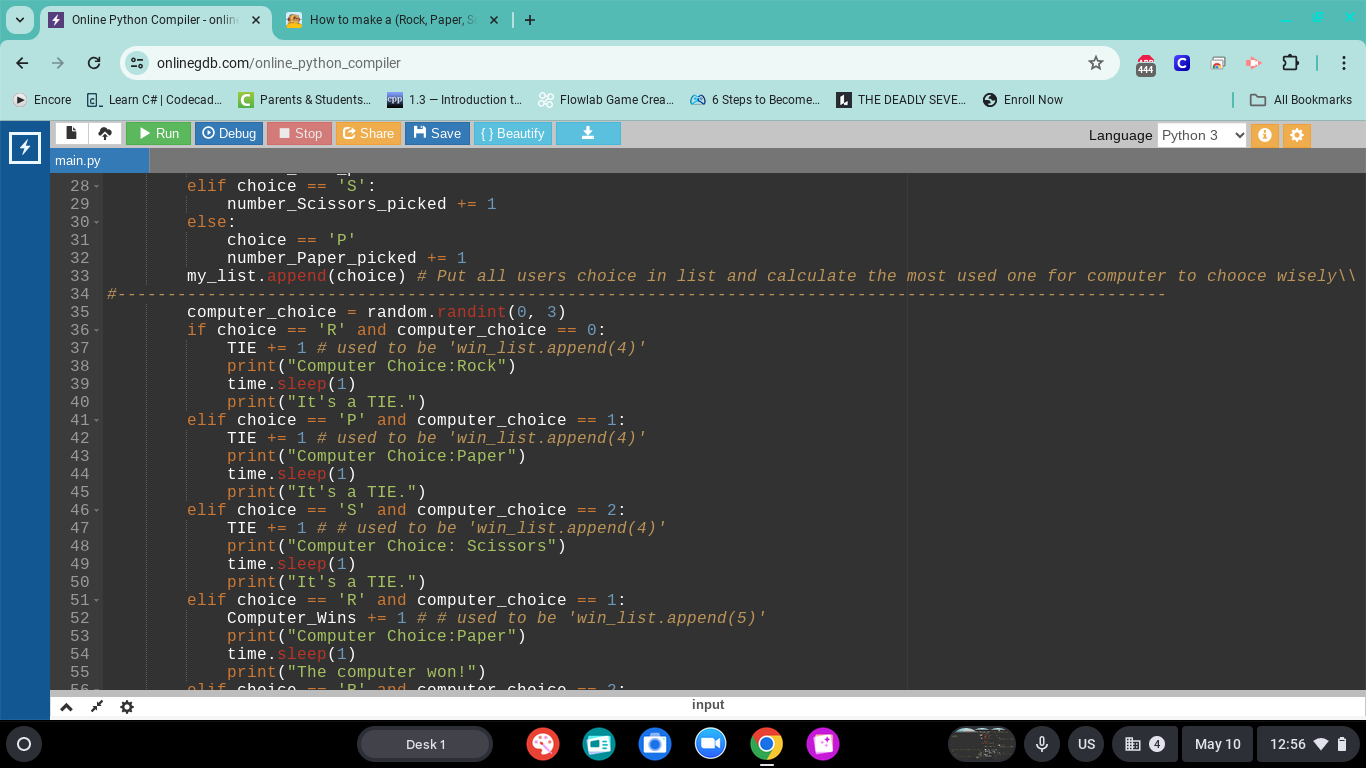Click the orange info icon

tap(1265, 135)
